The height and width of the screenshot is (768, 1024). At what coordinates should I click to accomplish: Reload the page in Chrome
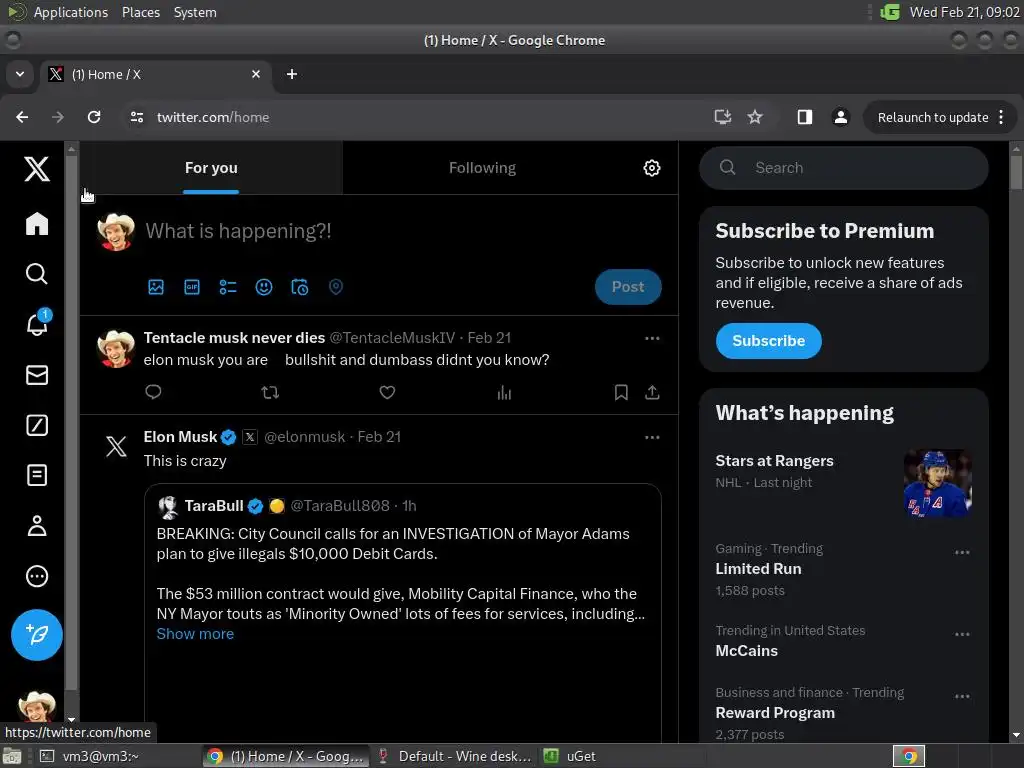click(94, 117)
